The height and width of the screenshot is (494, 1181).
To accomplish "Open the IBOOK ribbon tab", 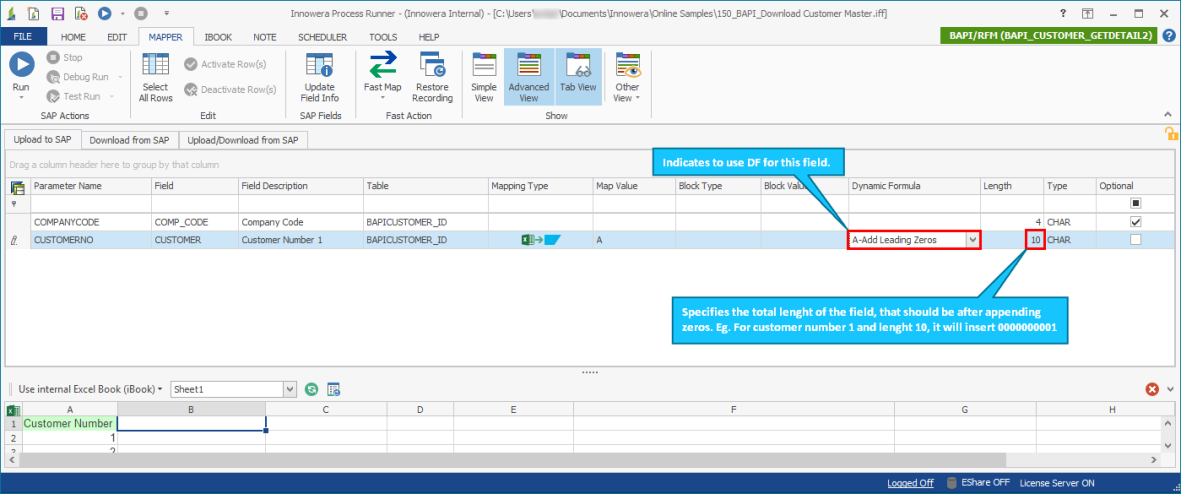I will 218,37.
